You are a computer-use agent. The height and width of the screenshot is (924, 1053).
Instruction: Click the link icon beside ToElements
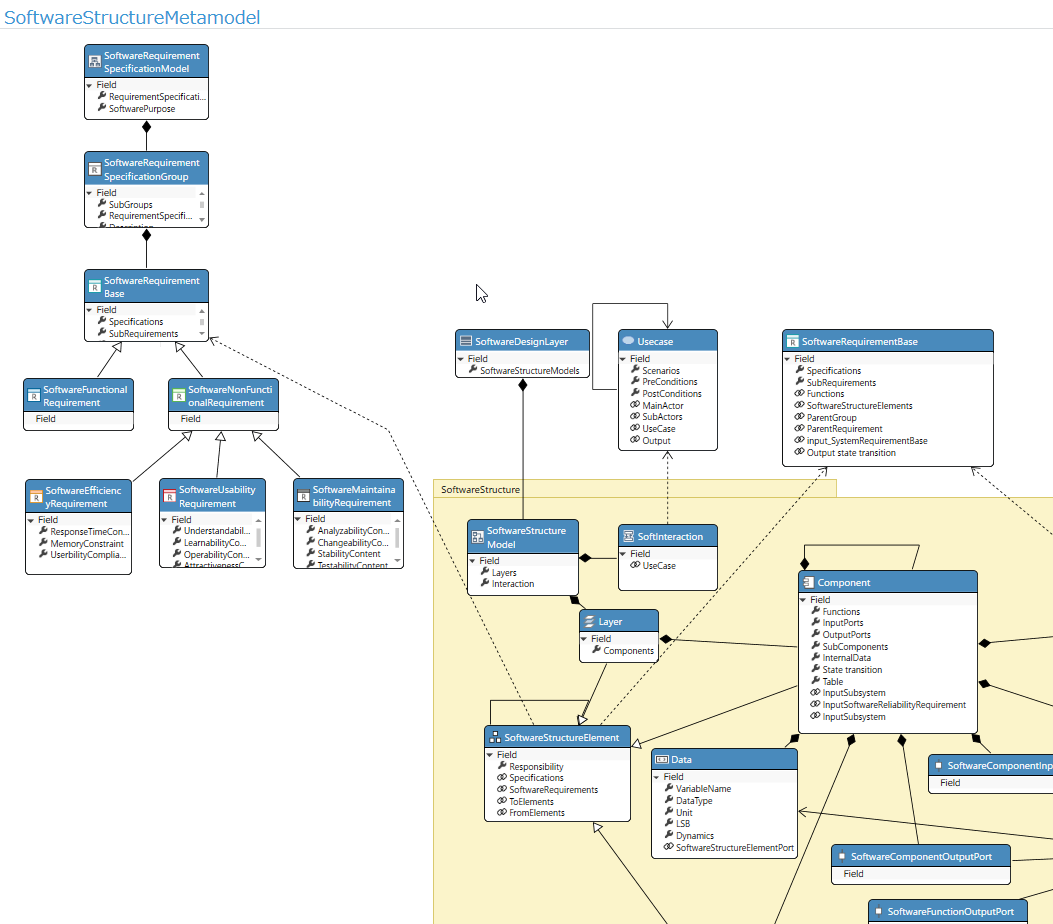point(502,801)
